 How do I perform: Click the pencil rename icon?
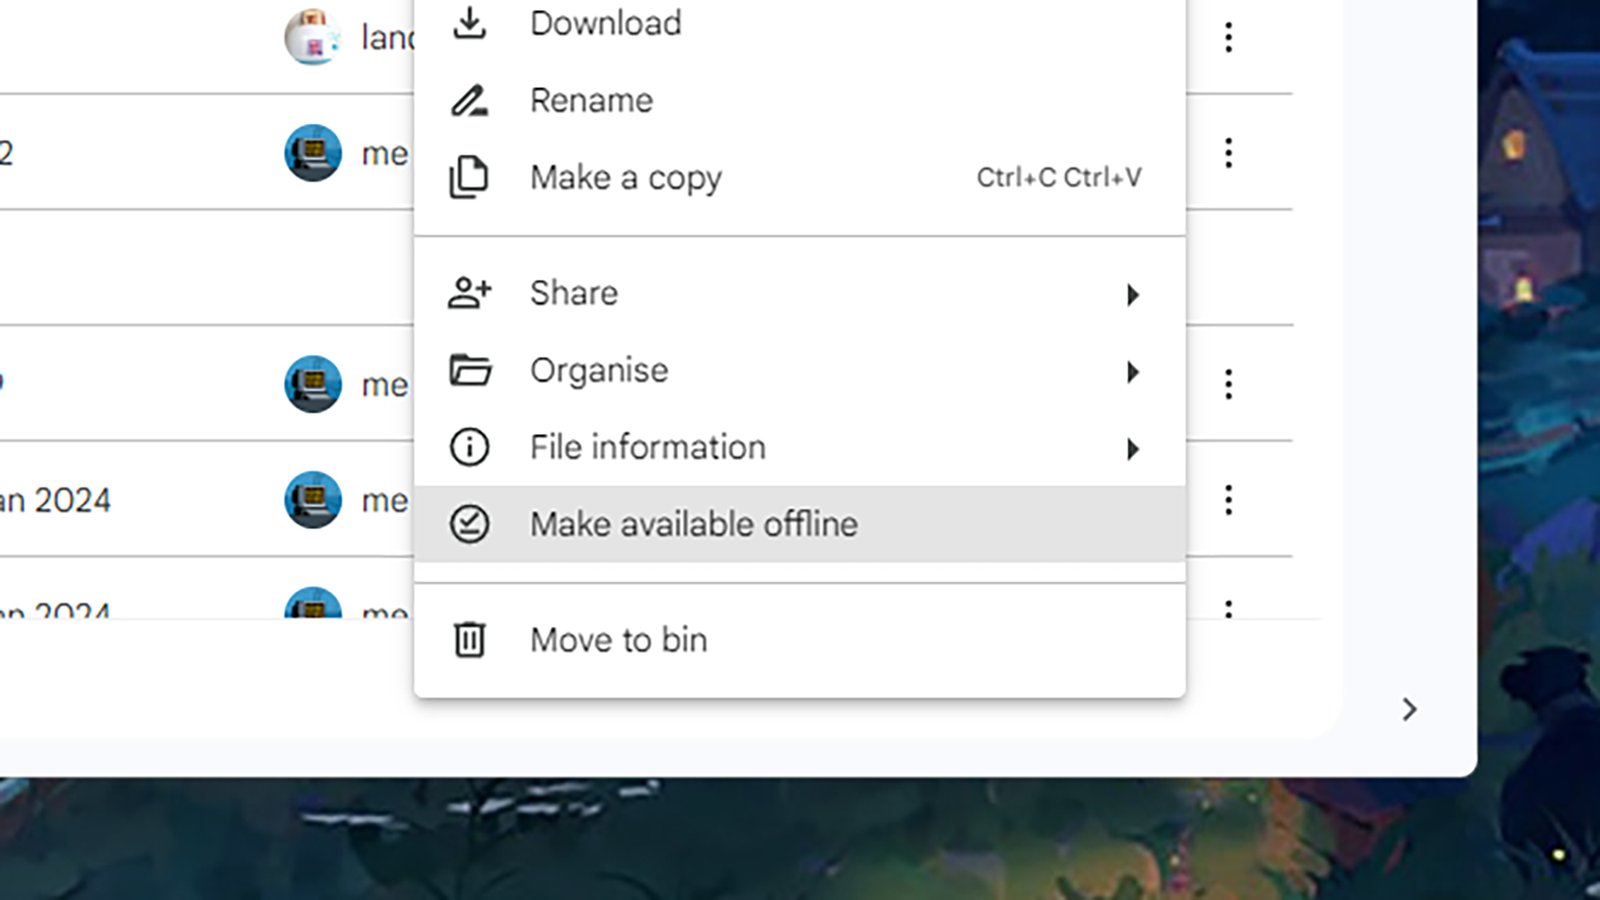(x=469, y=100)
